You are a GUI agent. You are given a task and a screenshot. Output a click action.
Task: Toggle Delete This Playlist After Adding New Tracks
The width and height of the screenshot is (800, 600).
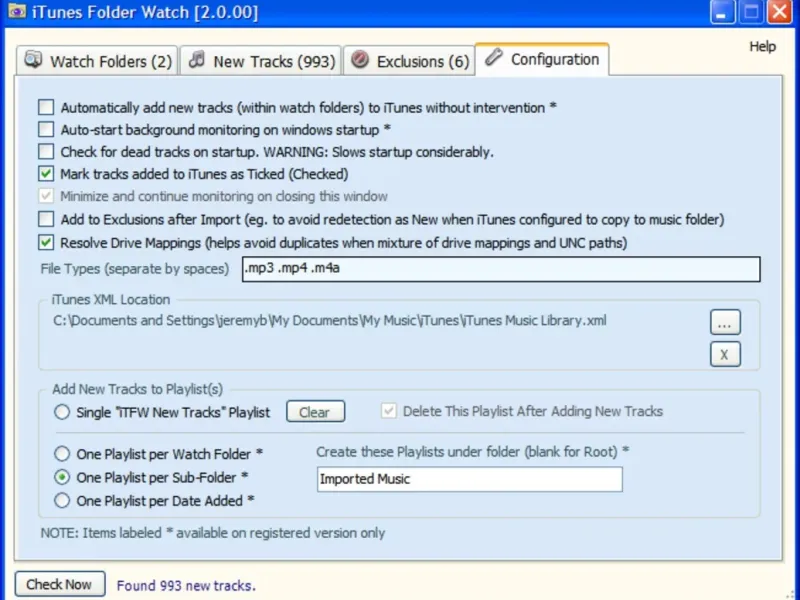point(389,411)
